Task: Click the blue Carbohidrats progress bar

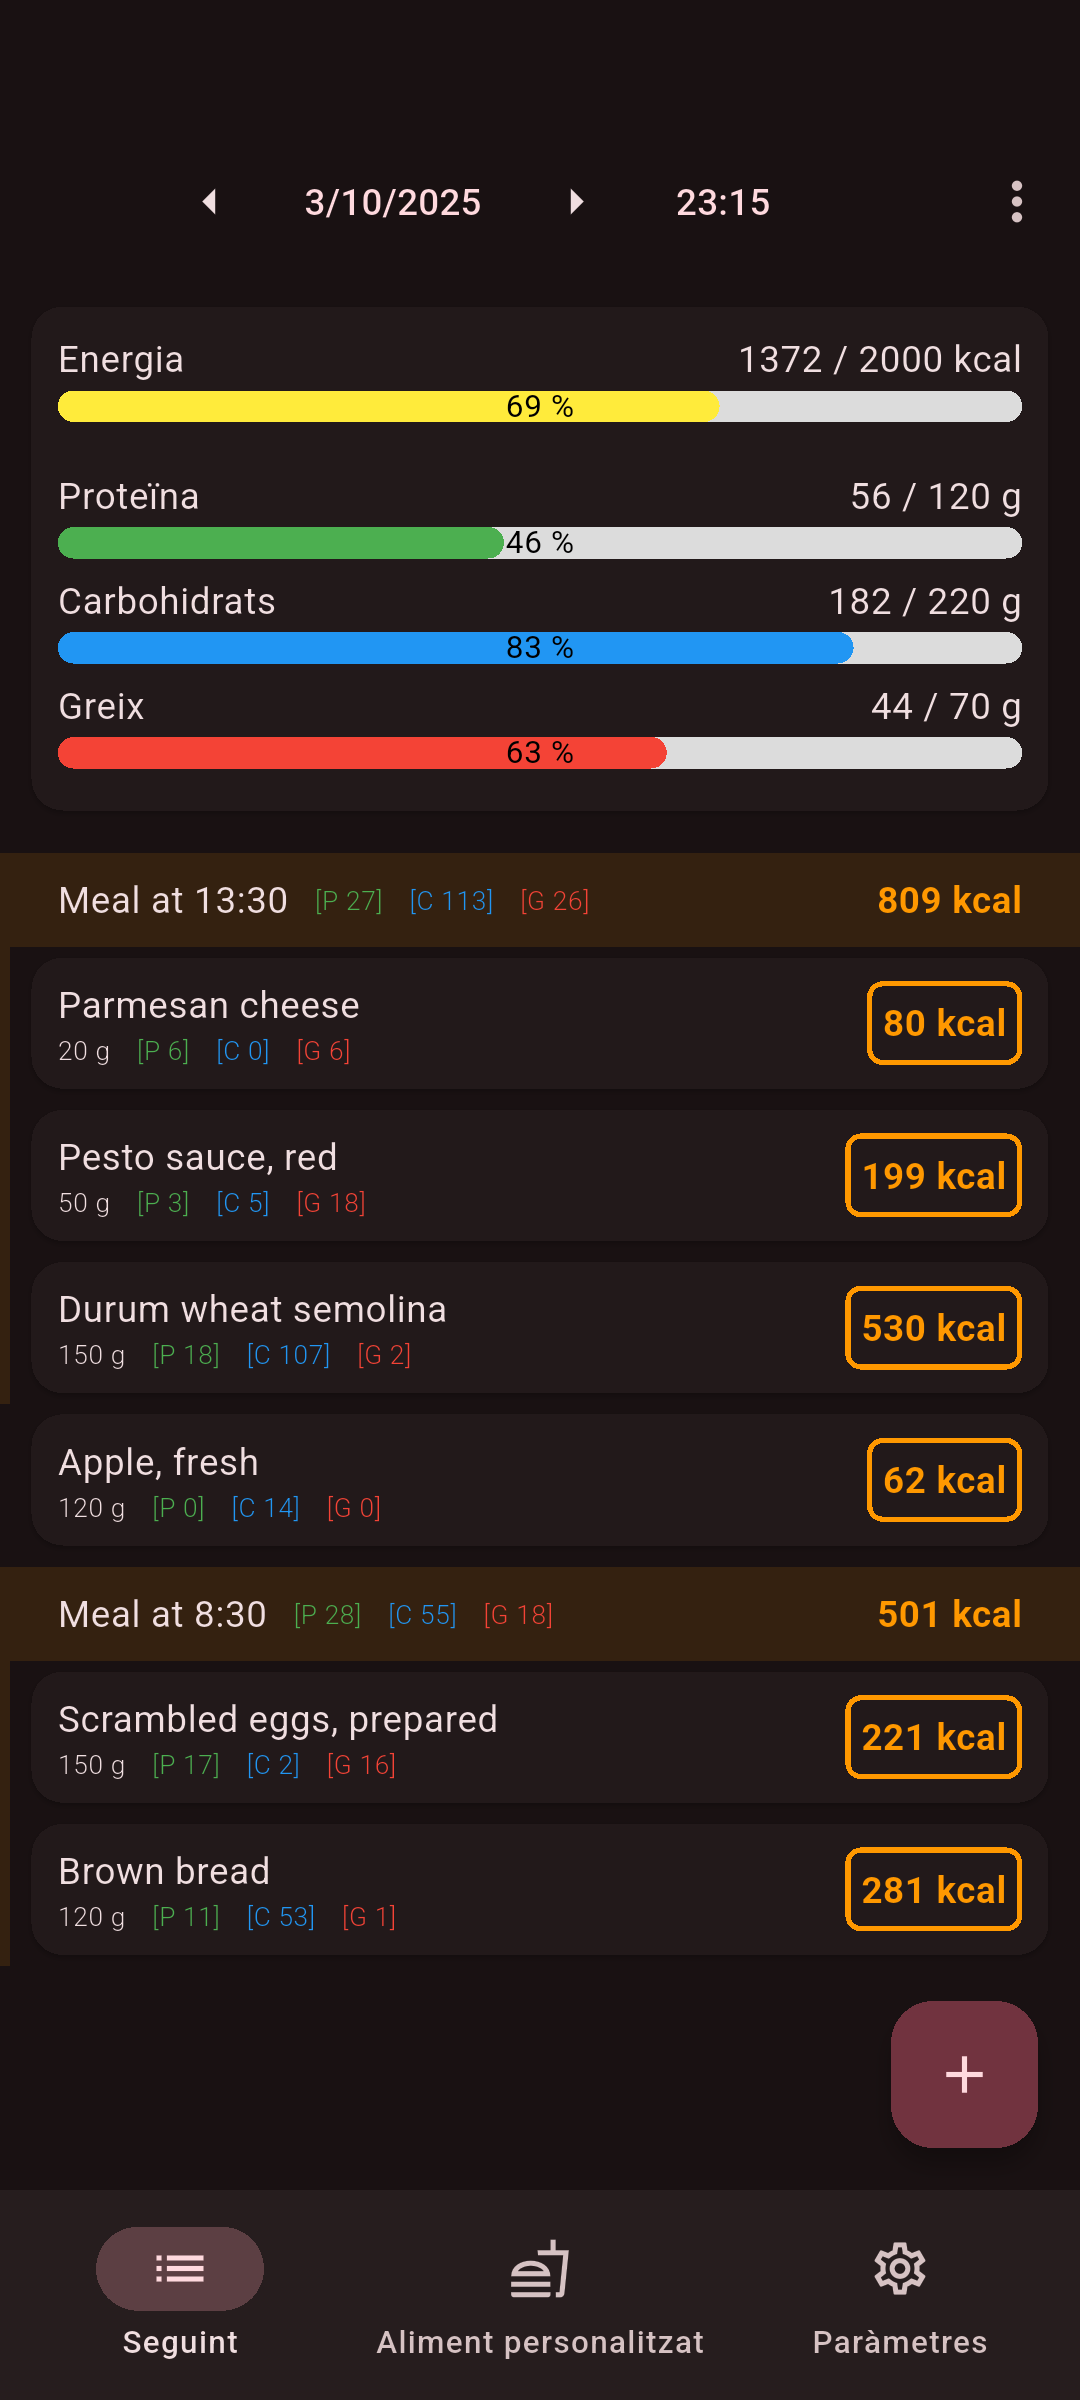Action: (540, 648)
